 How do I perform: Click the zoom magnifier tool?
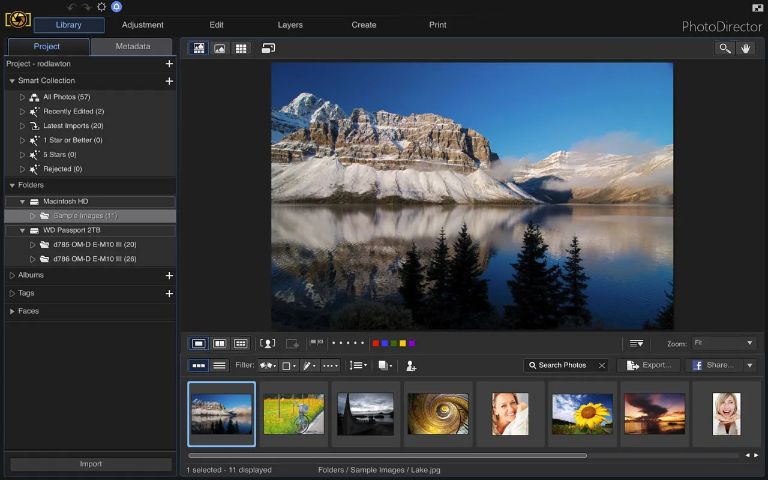(x=724, y=48)
